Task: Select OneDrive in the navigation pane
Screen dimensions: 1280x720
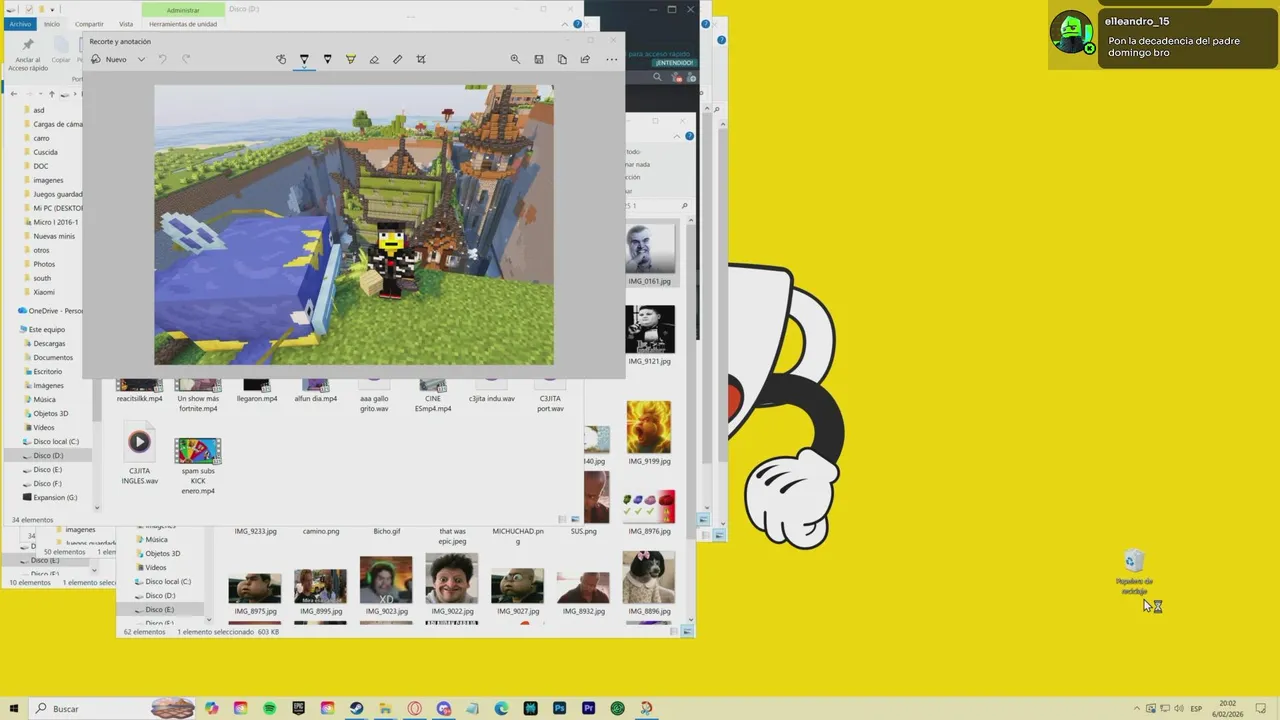Action: pos(50,311)
